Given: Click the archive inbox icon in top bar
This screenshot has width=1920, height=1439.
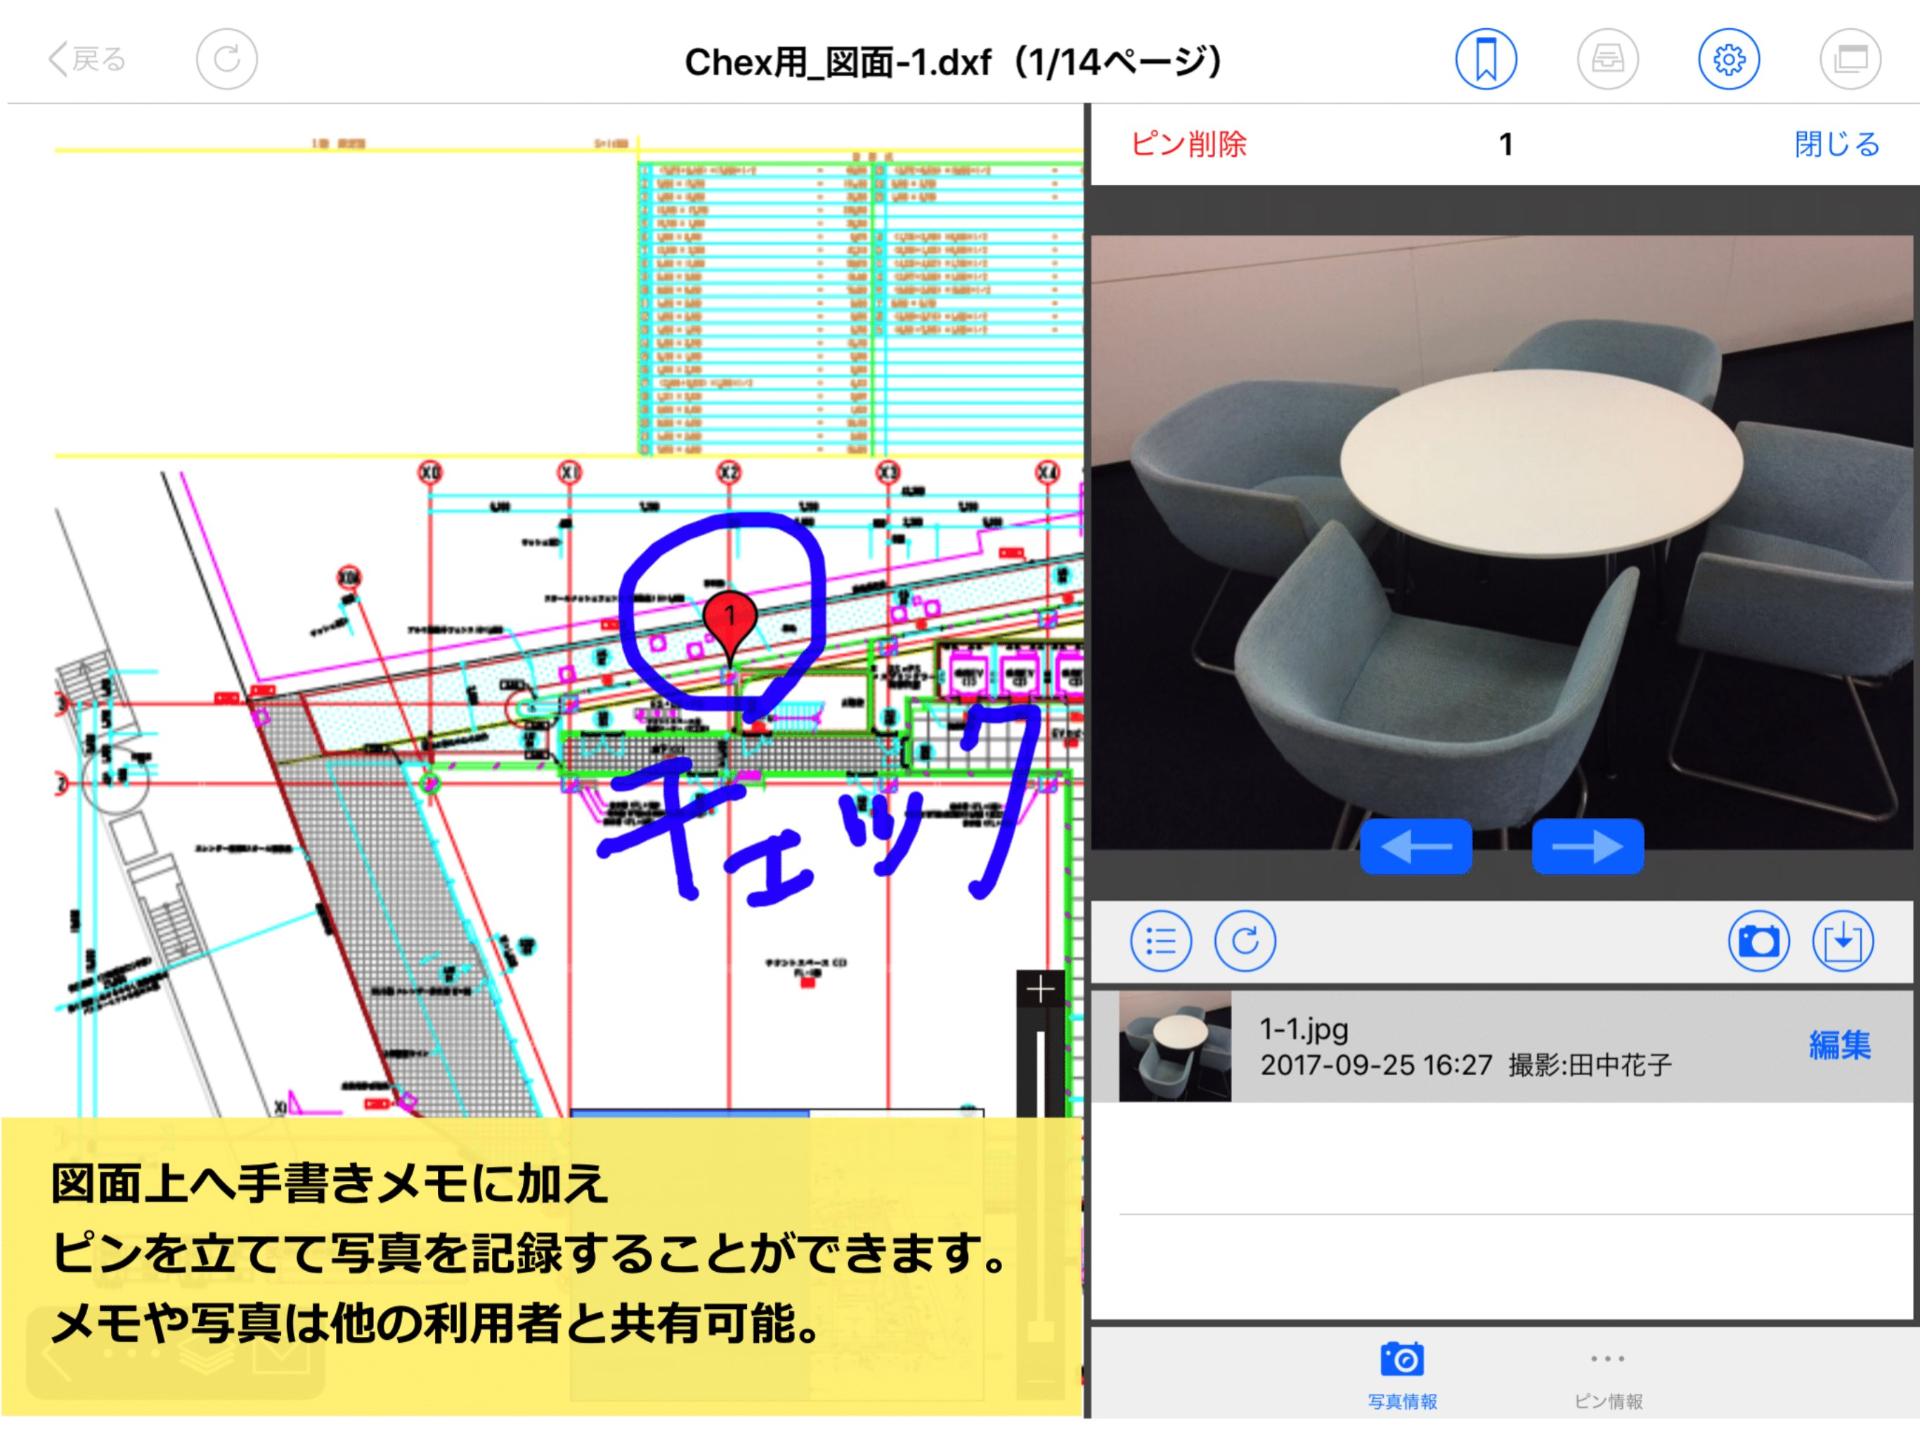Looking at the screenshot, I should click(1608, 58).
